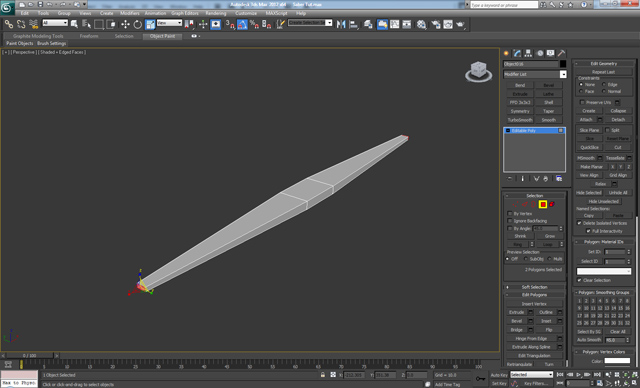This screenshot has width=640, height=388.
Task: Click the Extrude button in Edit Polygons
Action: [x=517, y=313]
